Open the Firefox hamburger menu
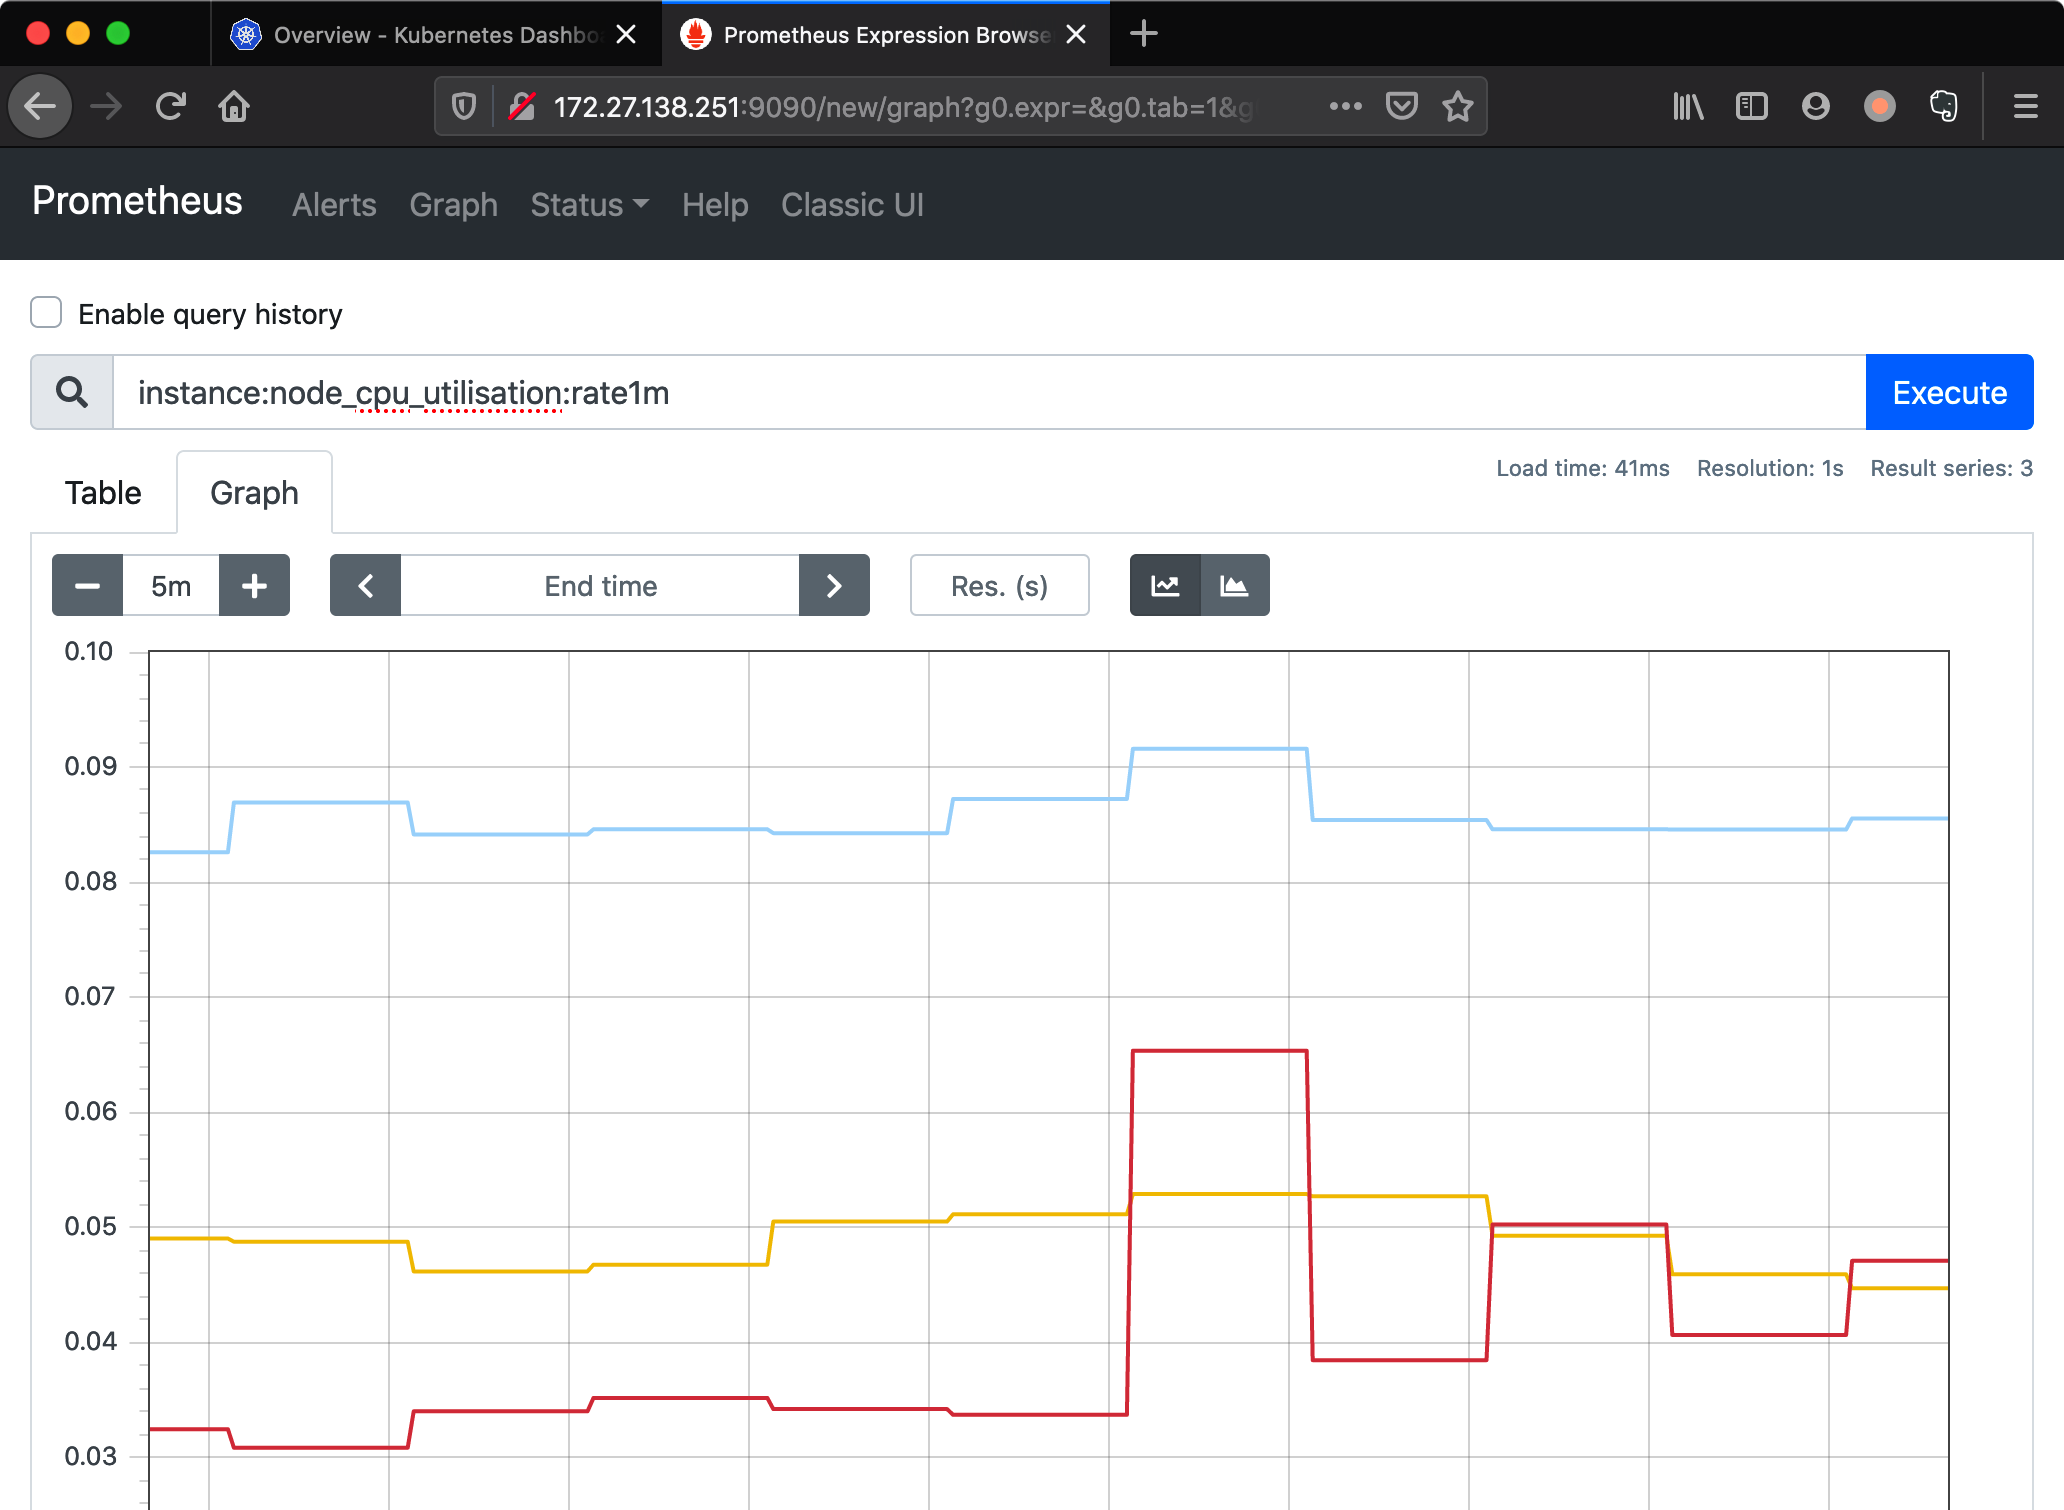Viewport: 2064px width, 1510px height. pyautogui.click(x=2026, y=106)
